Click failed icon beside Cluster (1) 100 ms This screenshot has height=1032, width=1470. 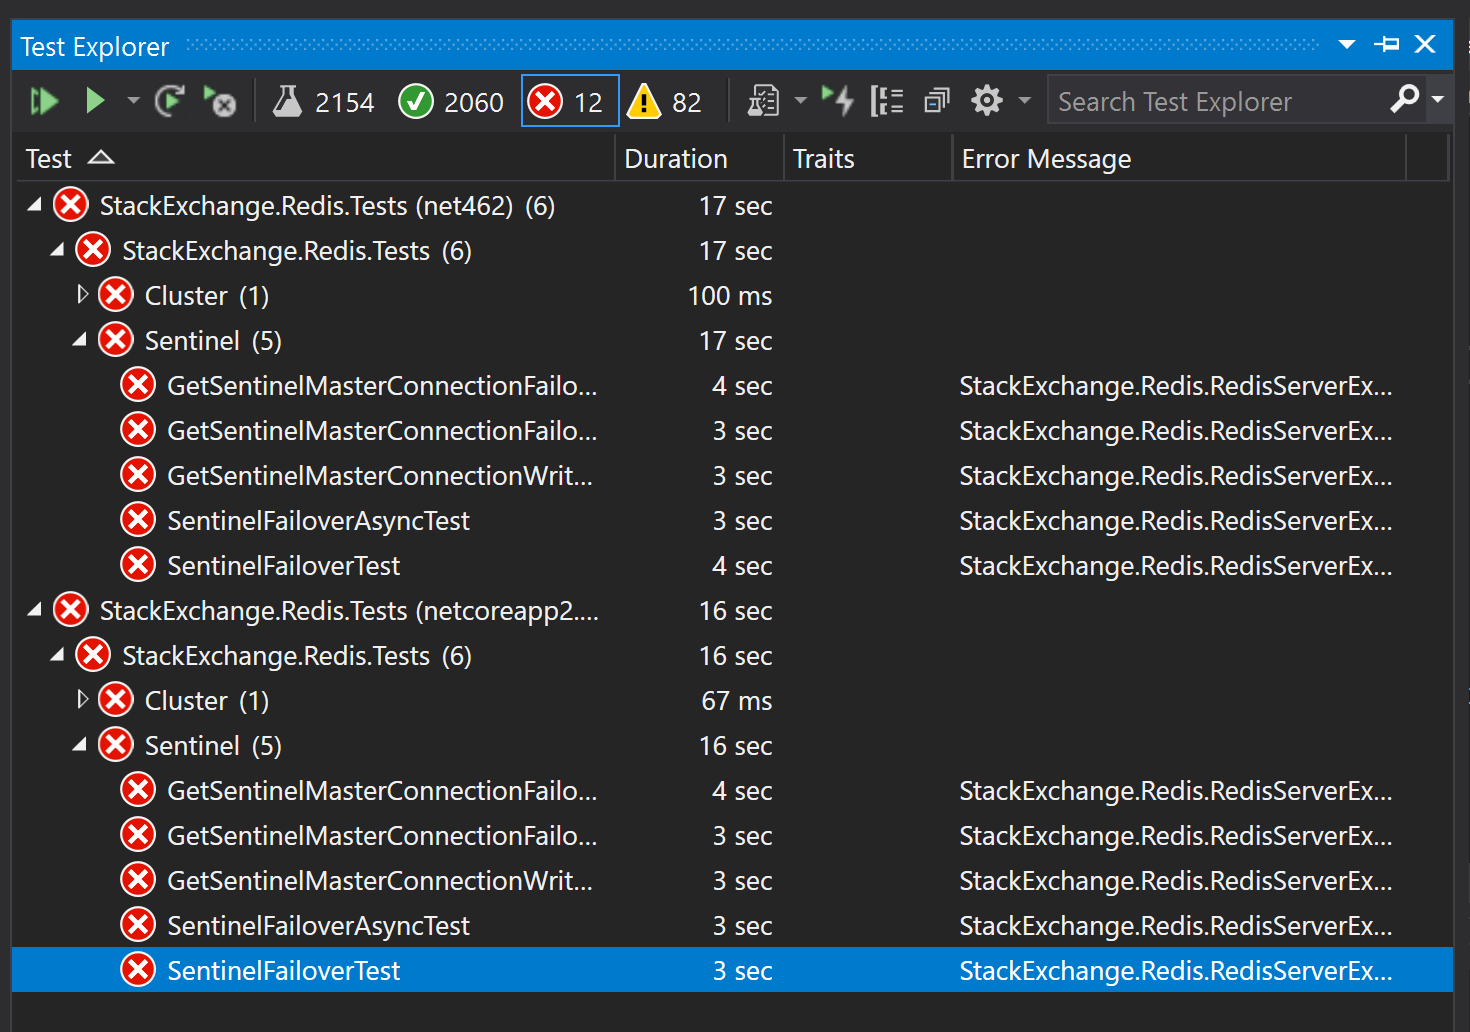116,295
